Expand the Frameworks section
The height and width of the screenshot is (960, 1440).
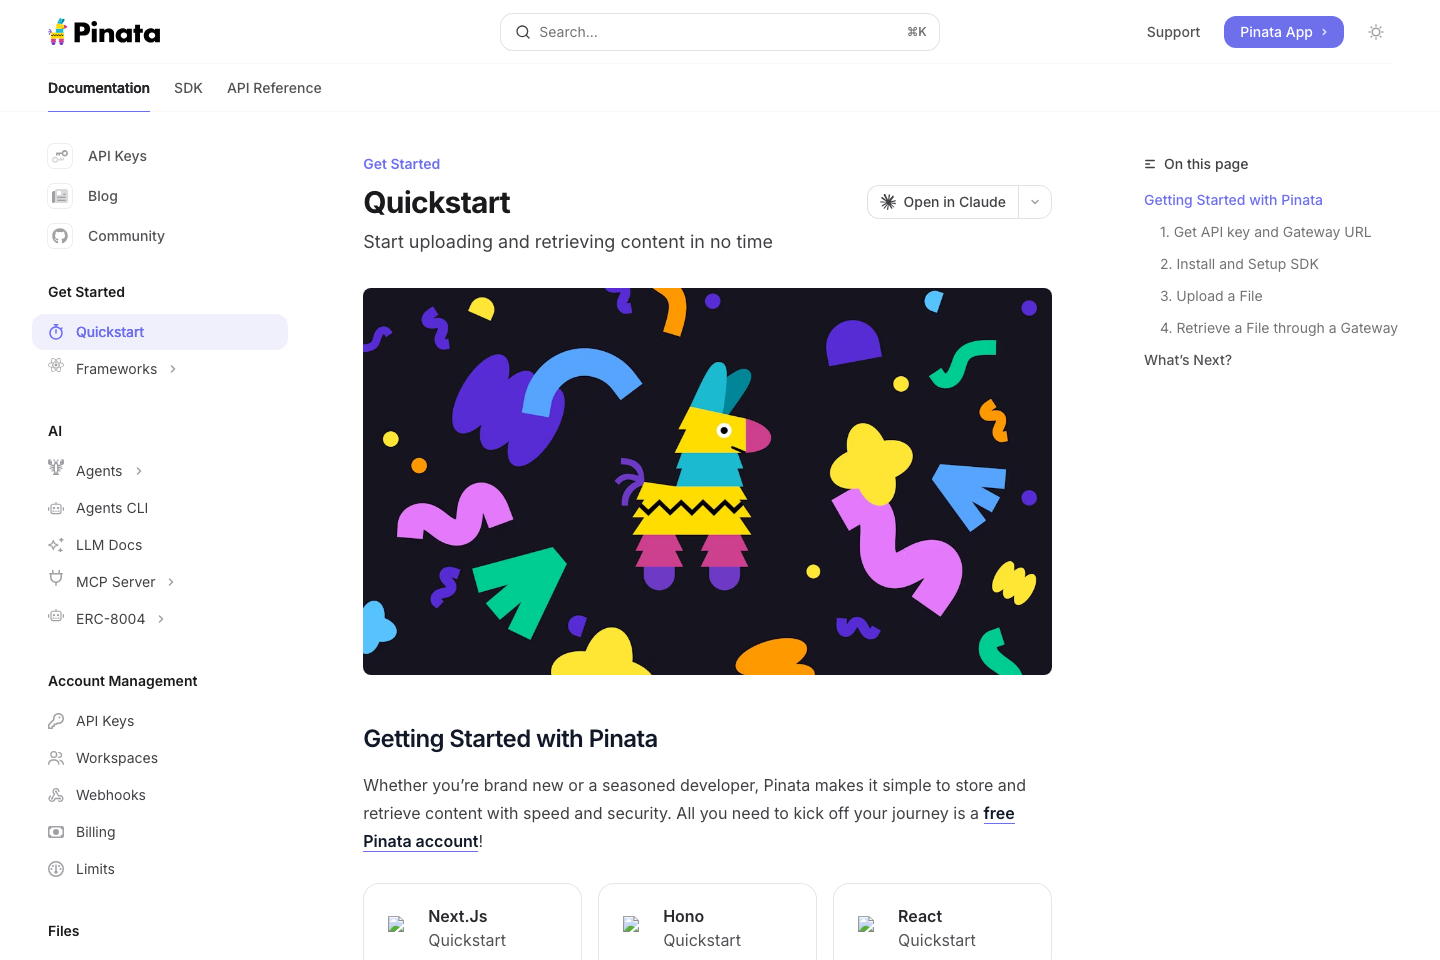click(173, 368)
